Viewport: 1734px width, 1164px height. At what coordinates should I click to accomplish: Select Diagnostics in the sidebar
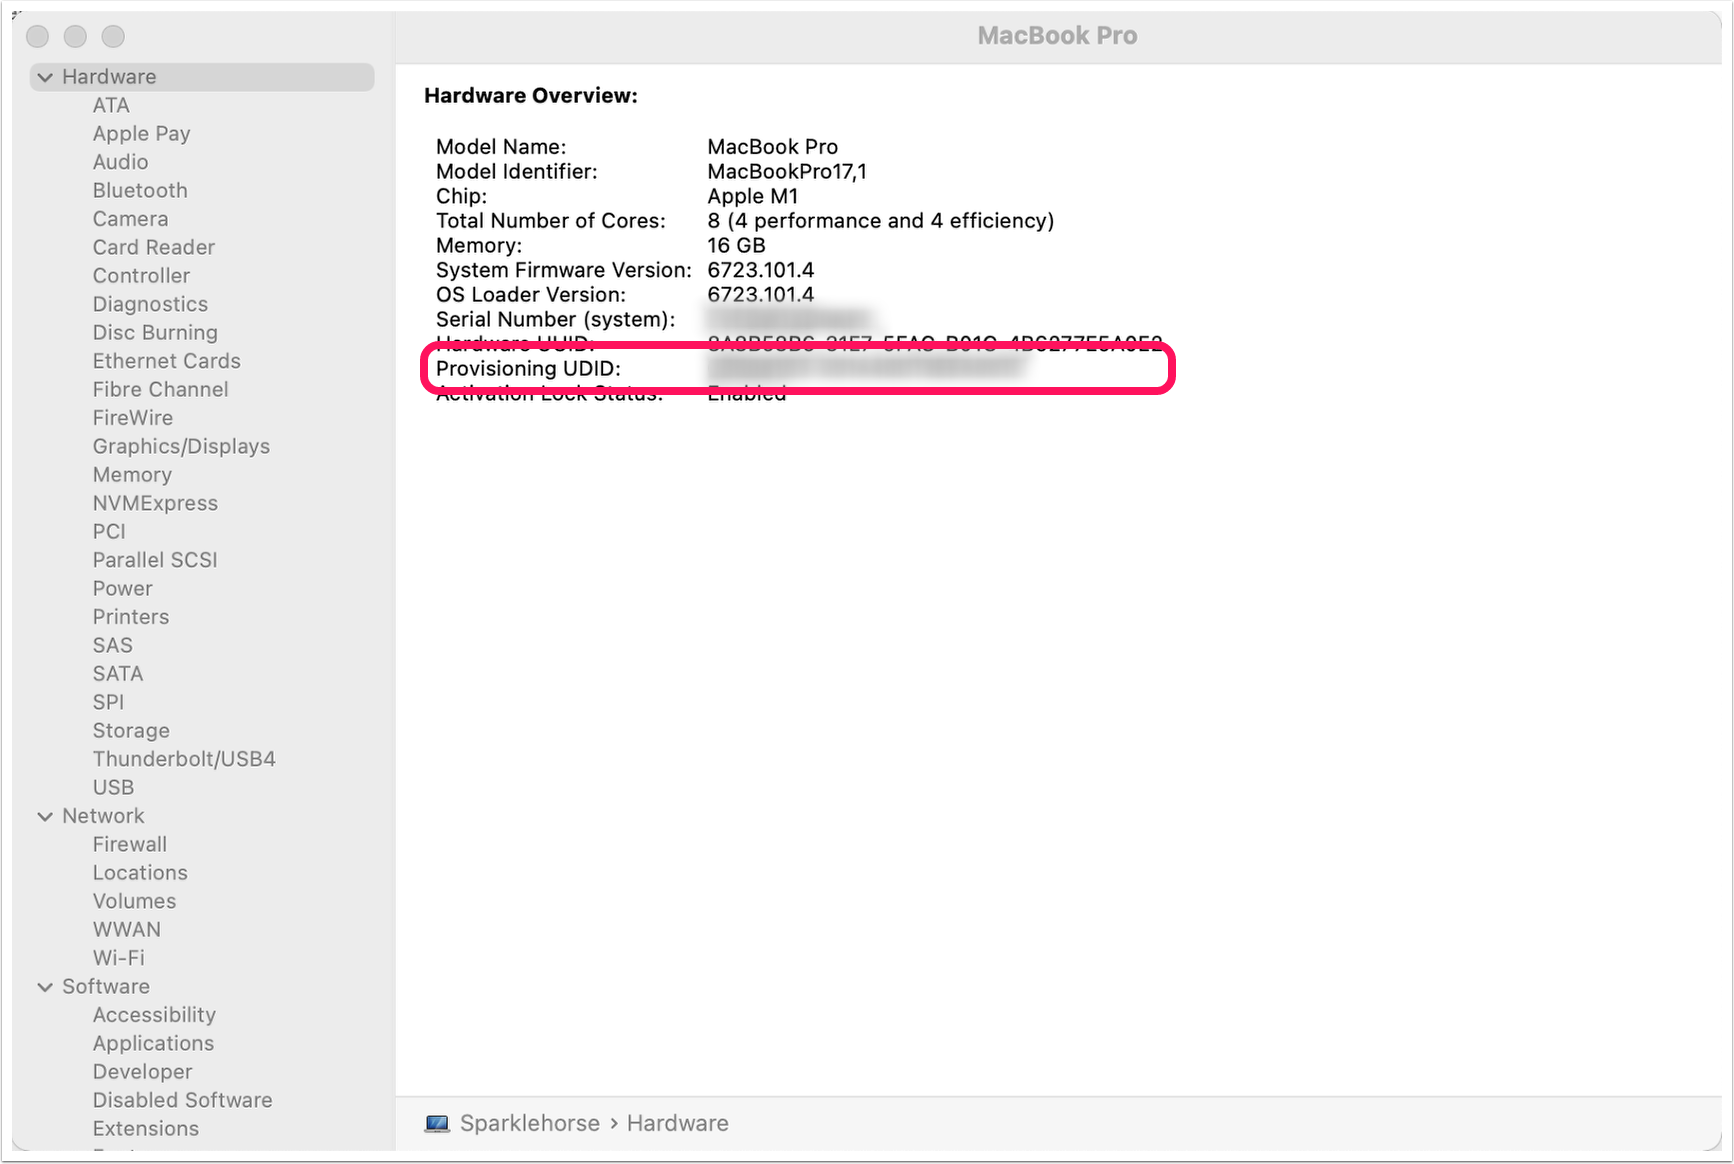click(x=150, y=304)
